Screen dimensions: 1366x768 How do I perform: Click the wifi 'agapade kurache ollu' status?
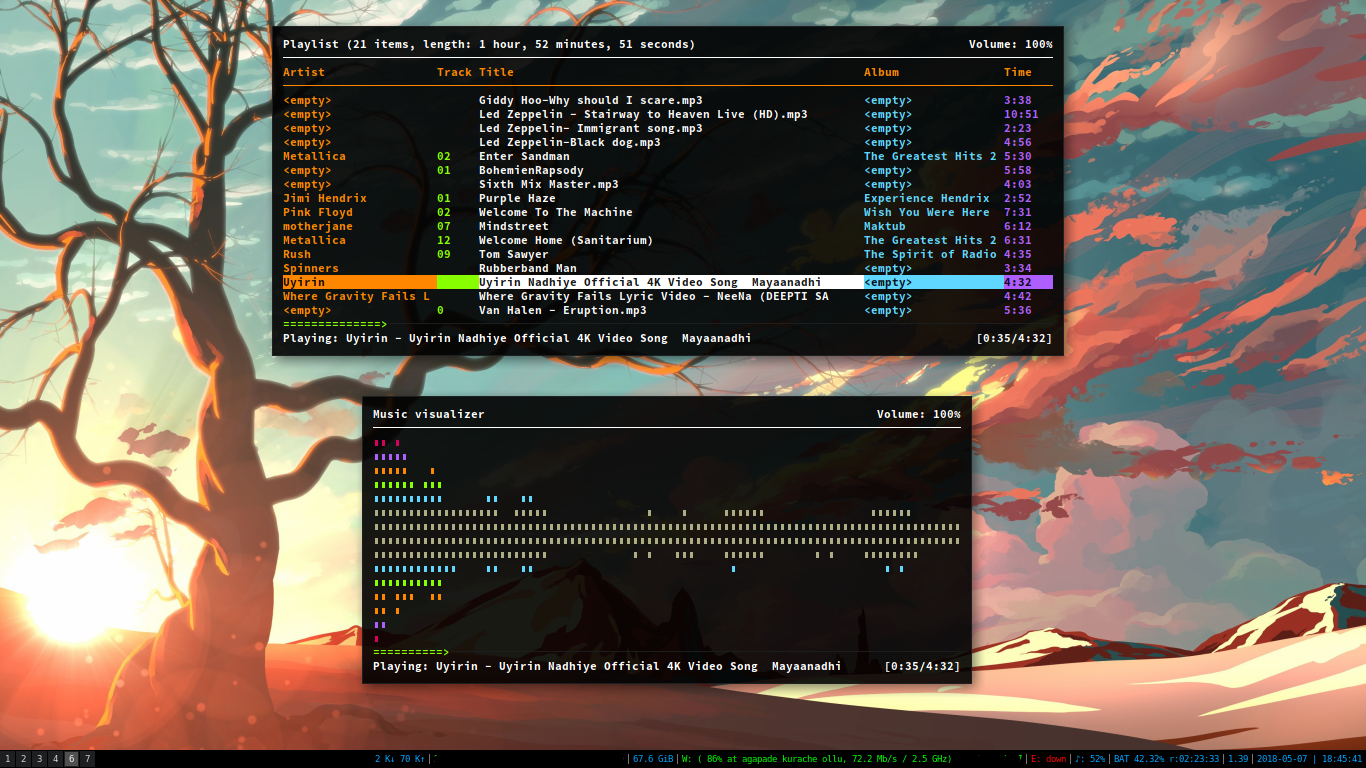click(815, 759)
